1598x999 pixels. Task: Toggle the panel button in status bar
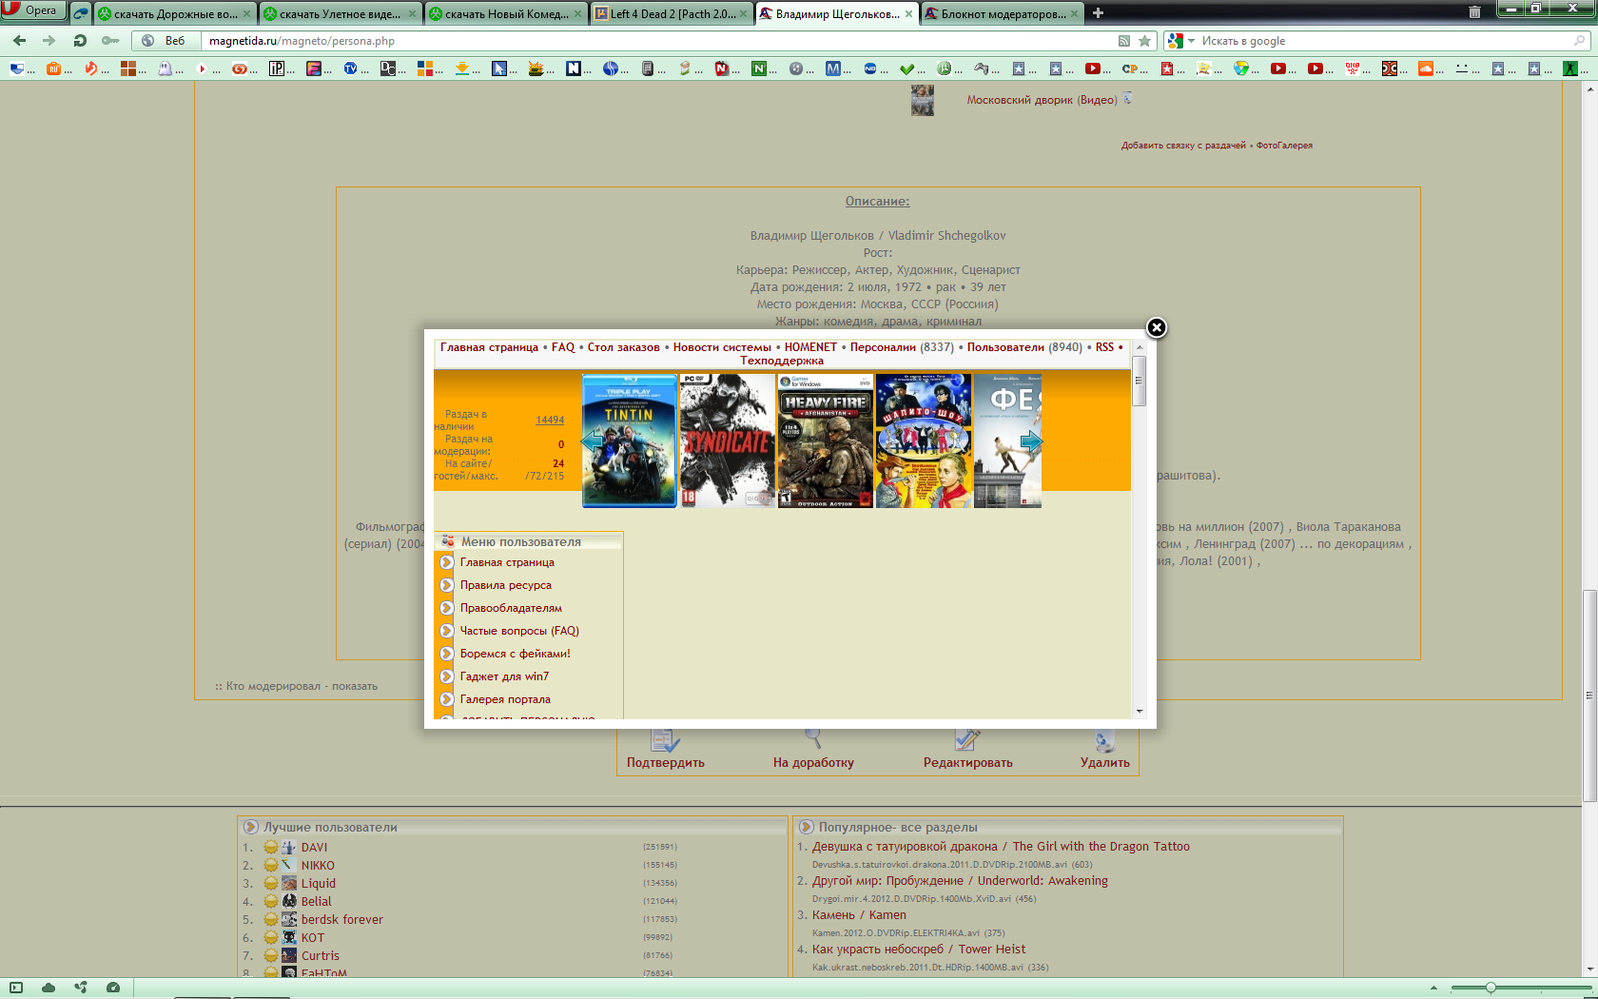pyautogui.click(x=16, y=988)
